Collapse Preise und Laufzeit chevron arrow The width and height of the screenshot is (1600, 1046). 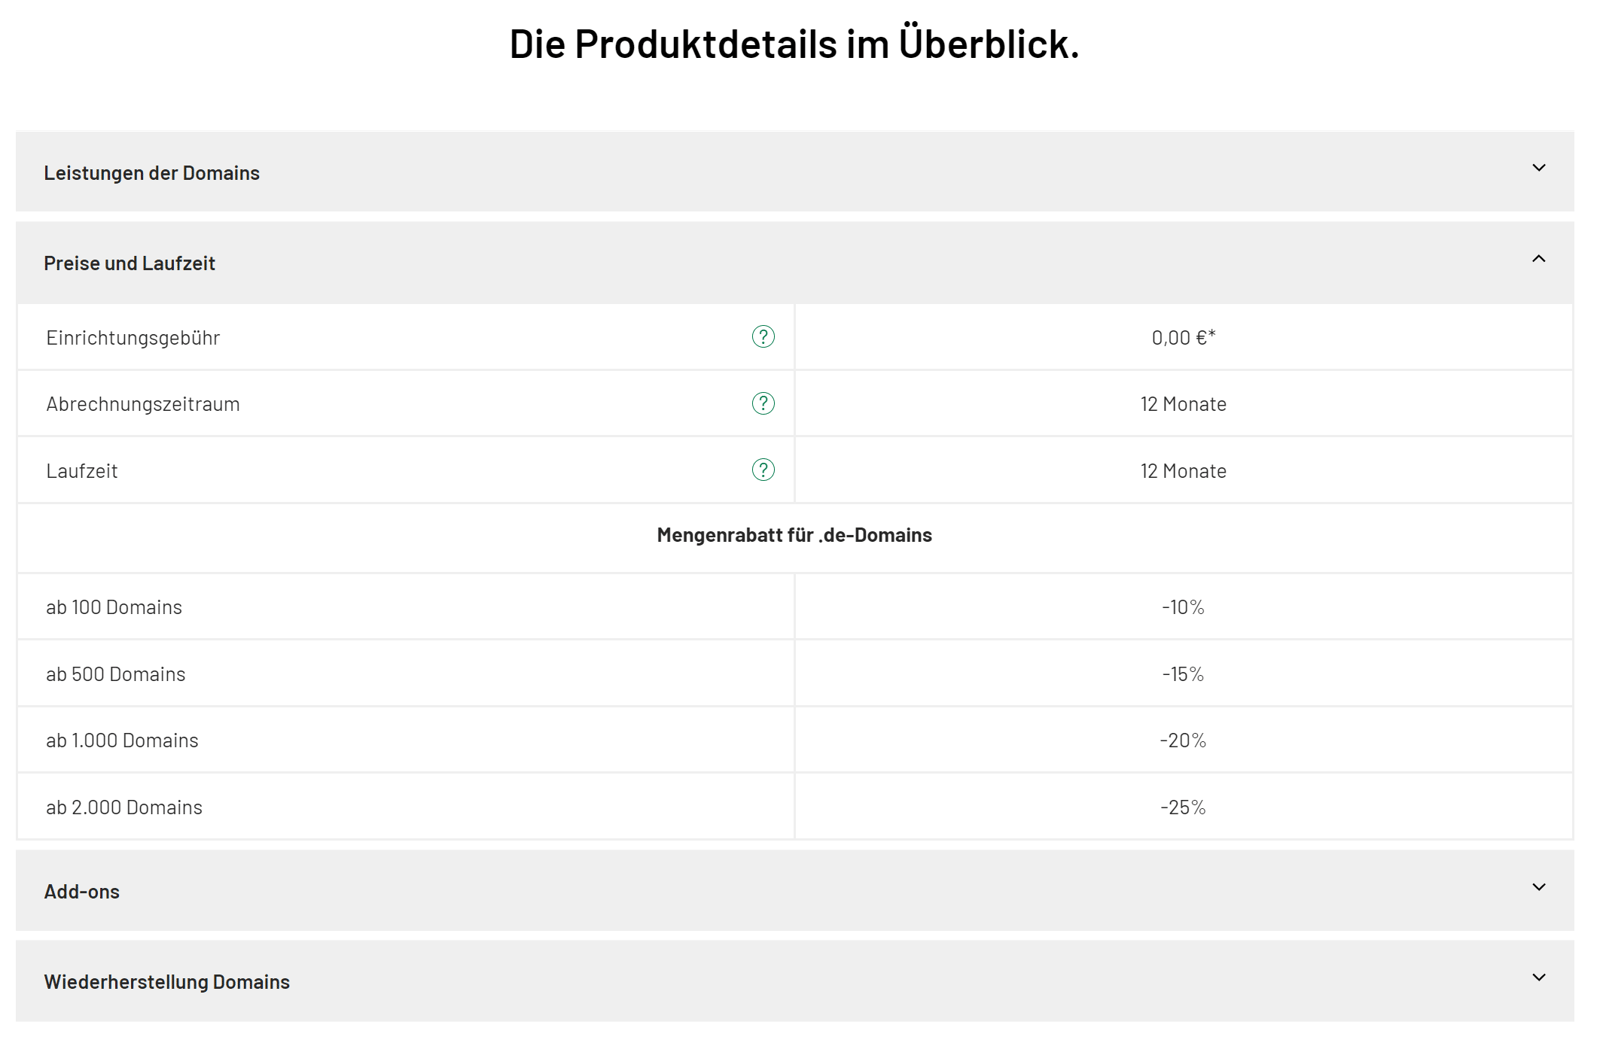coord(1539,259)
